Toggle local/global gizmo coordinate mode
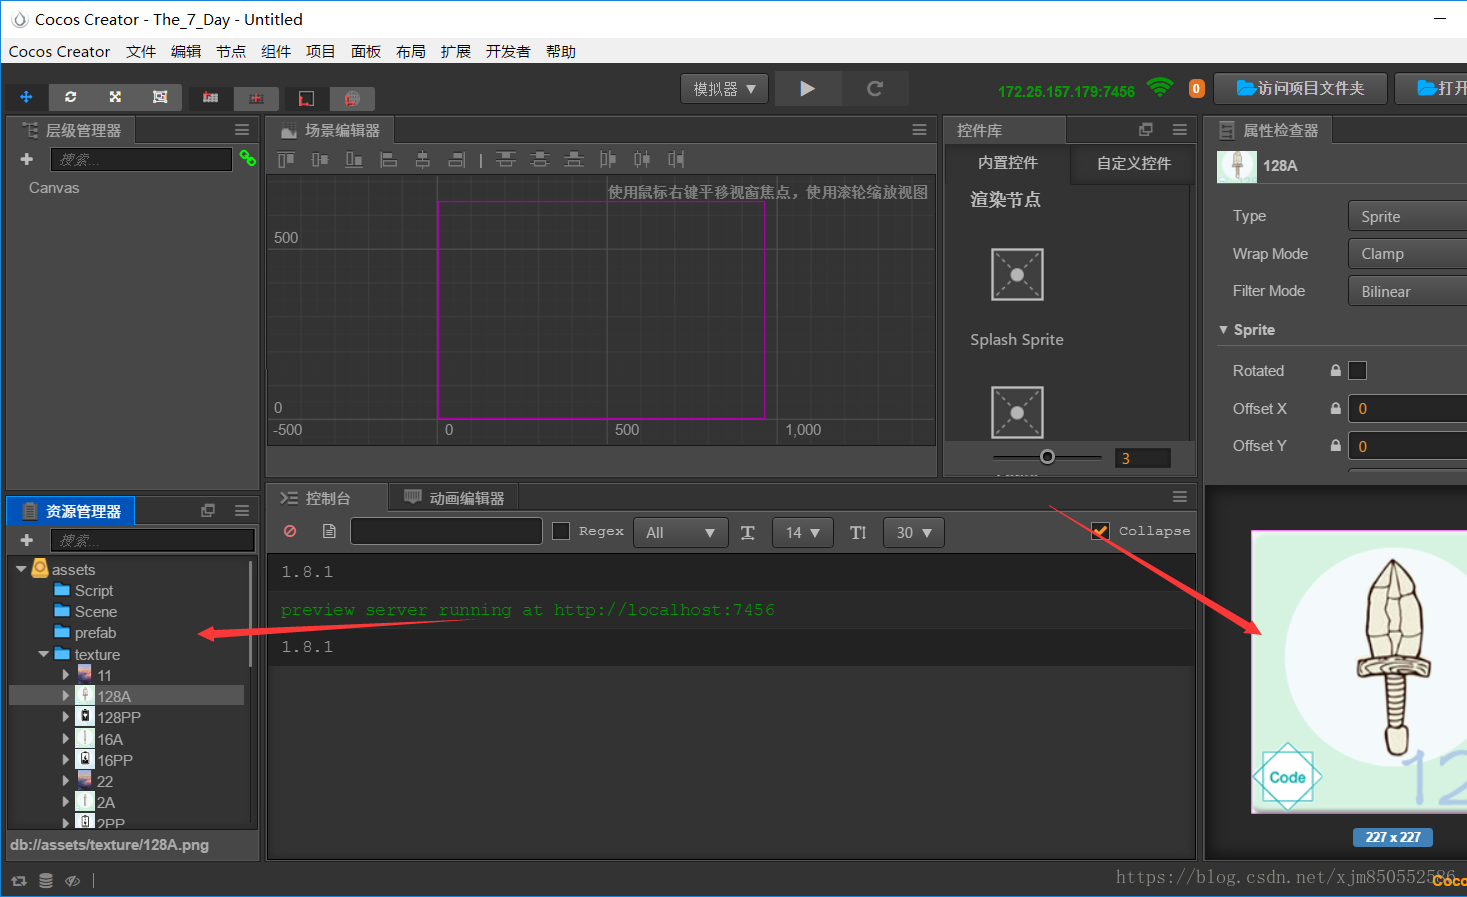1467x897 pixels. pyautogui.click(x=256, y=98)
